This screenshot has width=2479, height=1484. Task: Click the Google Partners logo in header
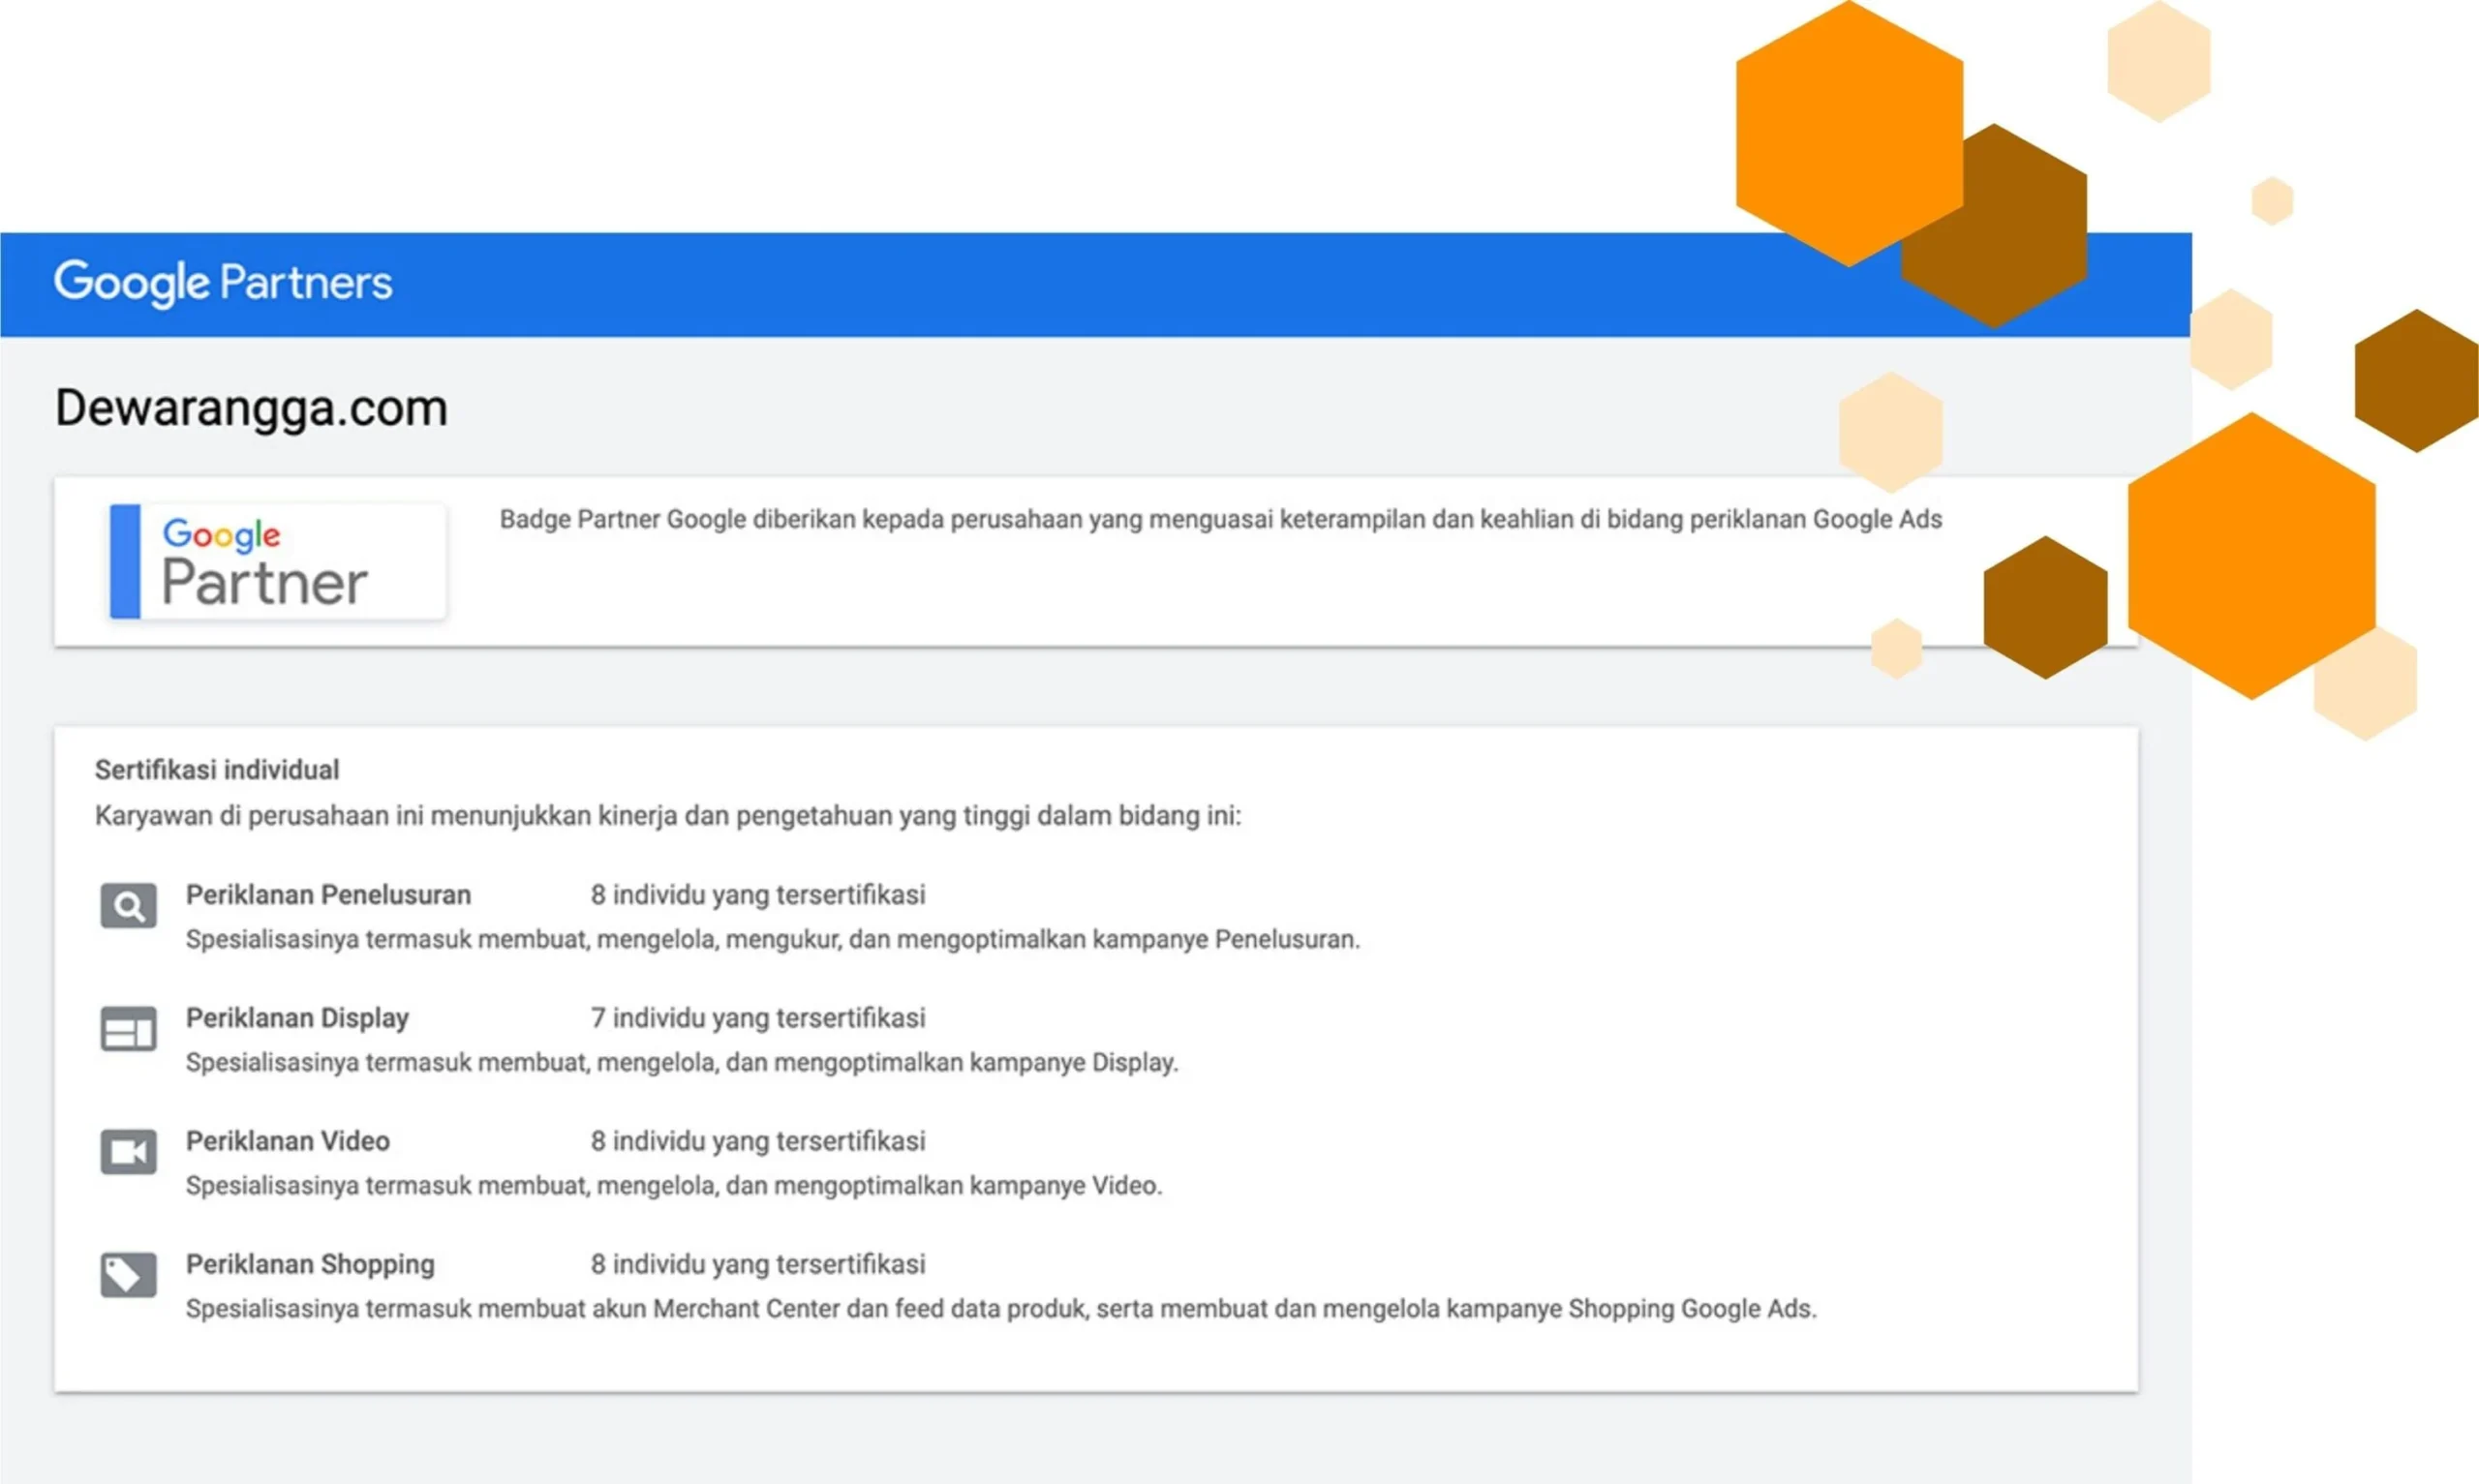point(223,283)
